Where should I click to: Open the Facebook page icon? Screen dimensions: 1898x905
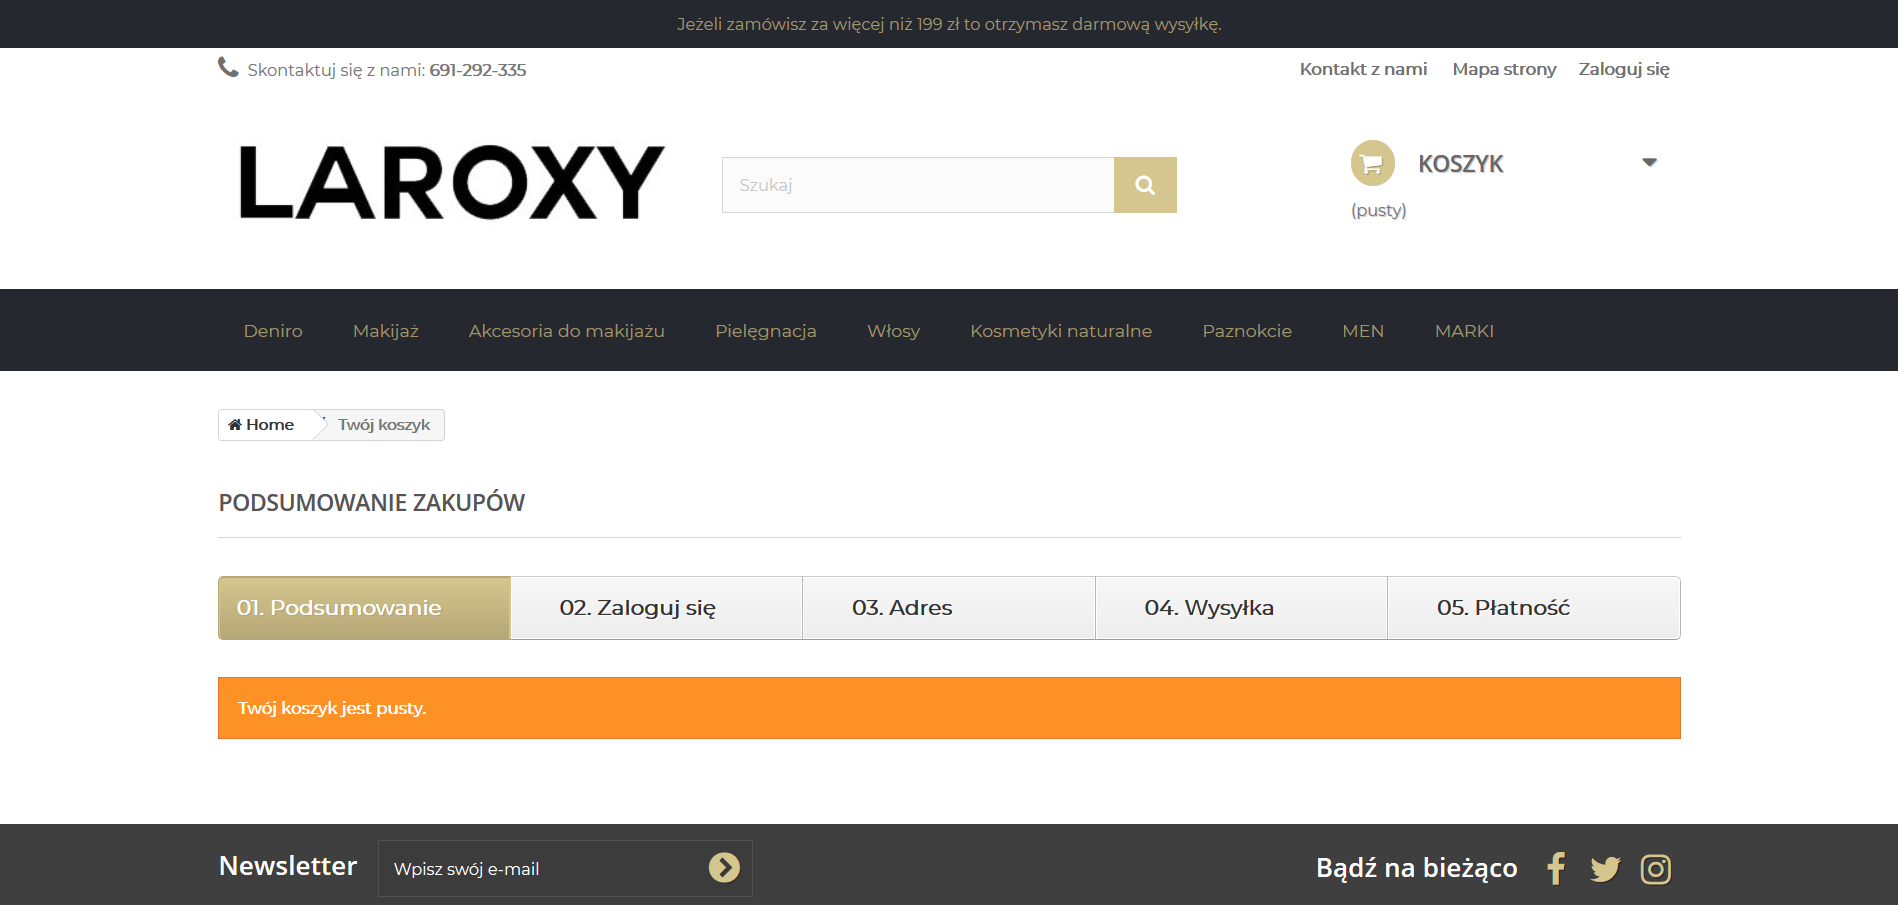1555,868
